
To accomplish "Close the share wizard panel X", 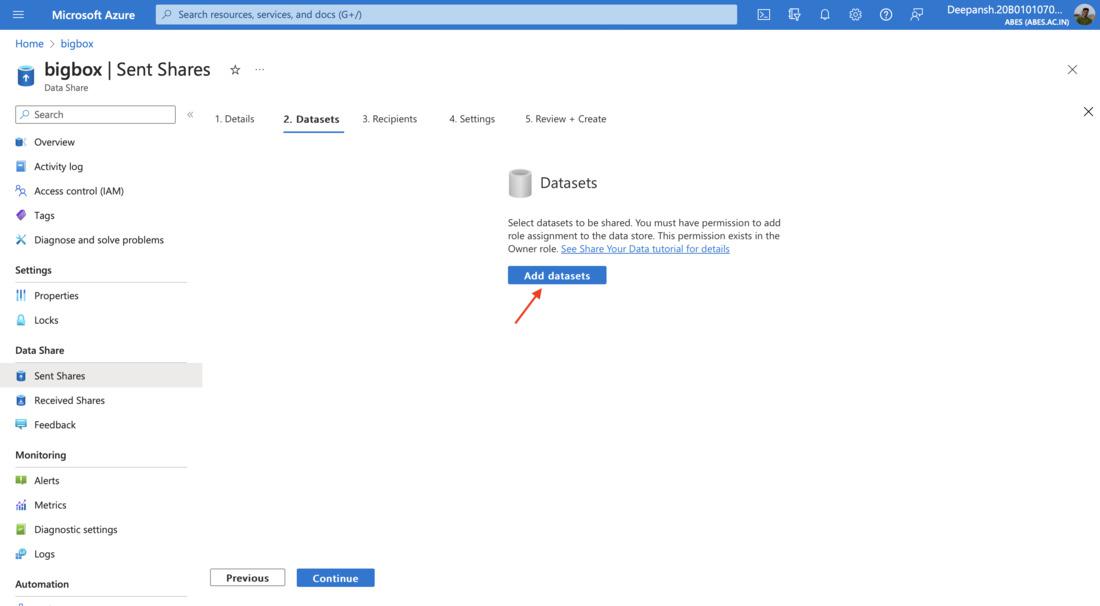I will click(x=1088, y=112).
